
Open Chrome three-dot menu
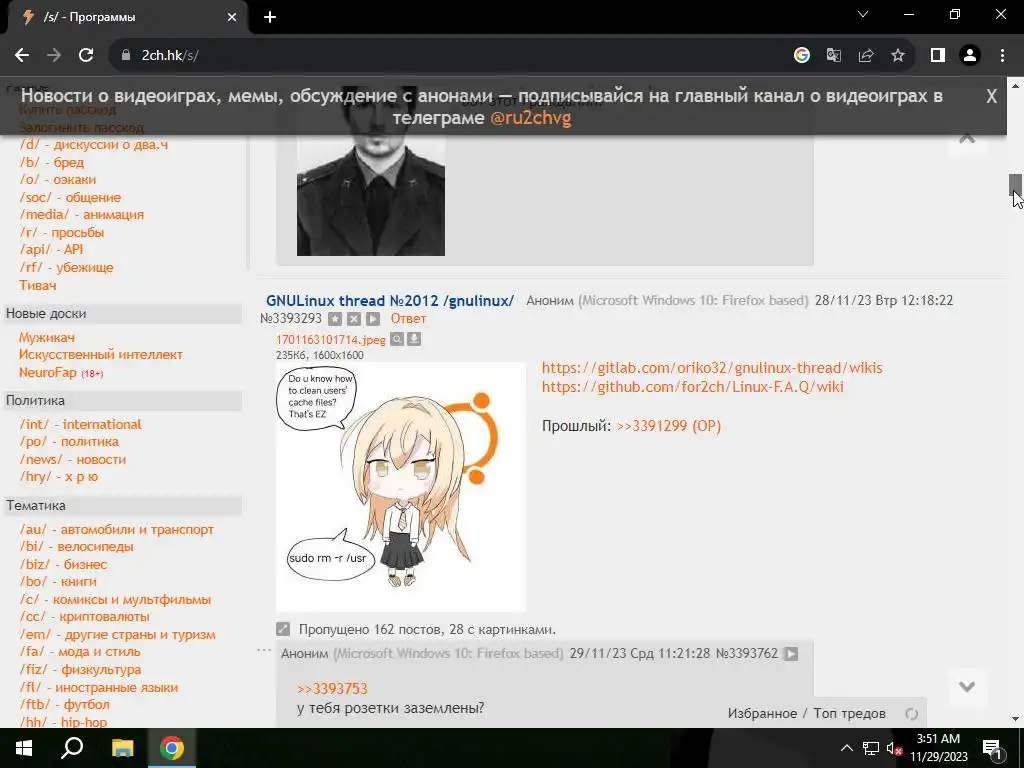pos(1002,56)
